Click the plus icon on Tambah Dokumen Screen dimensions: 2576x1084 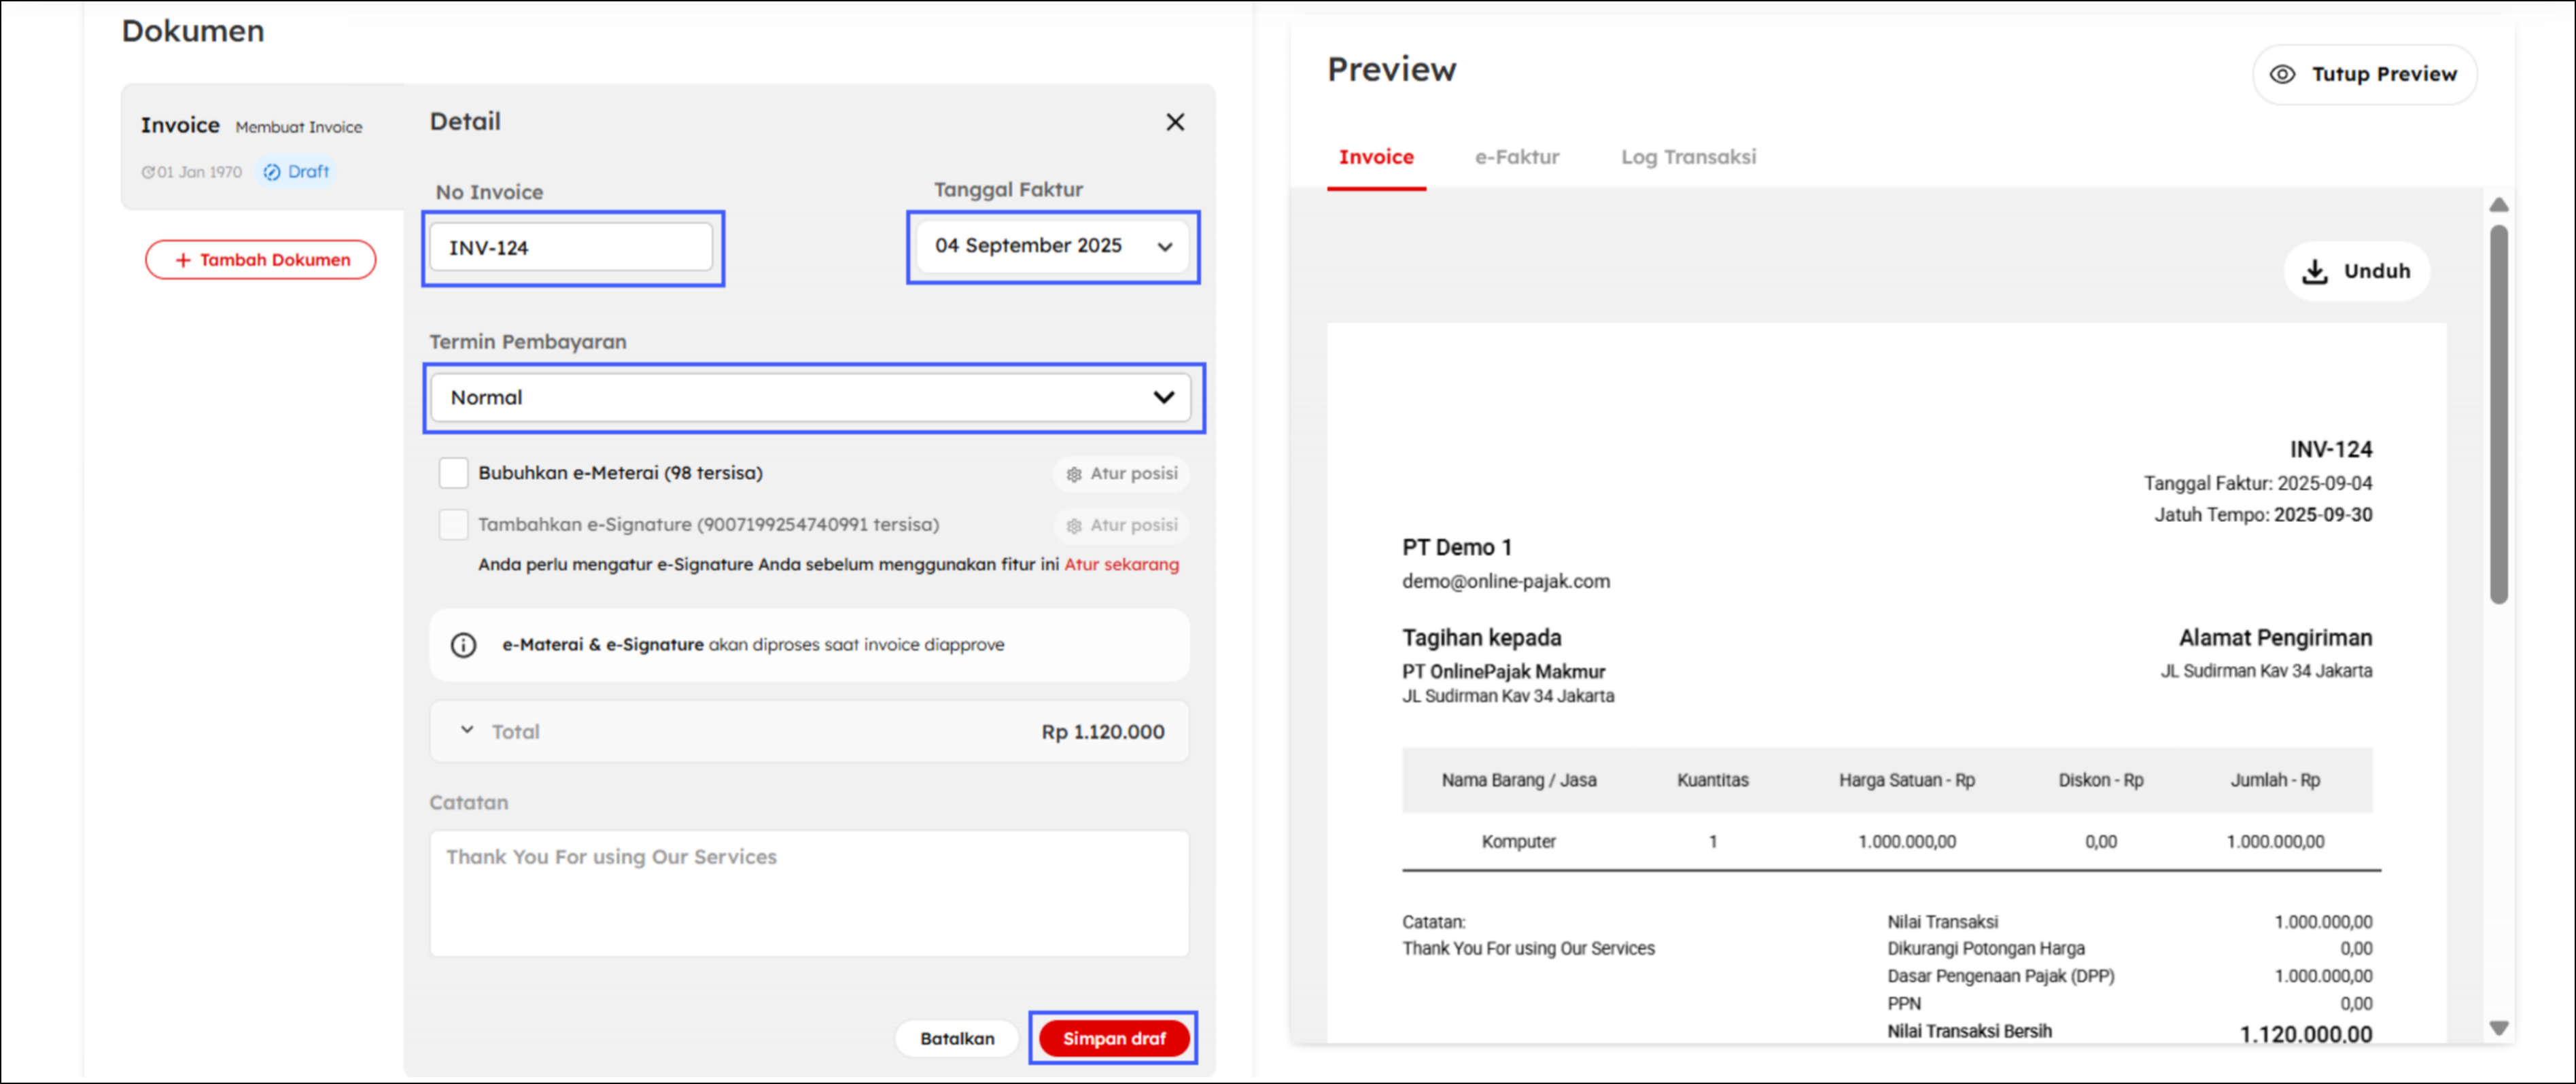tap(183, 260)
